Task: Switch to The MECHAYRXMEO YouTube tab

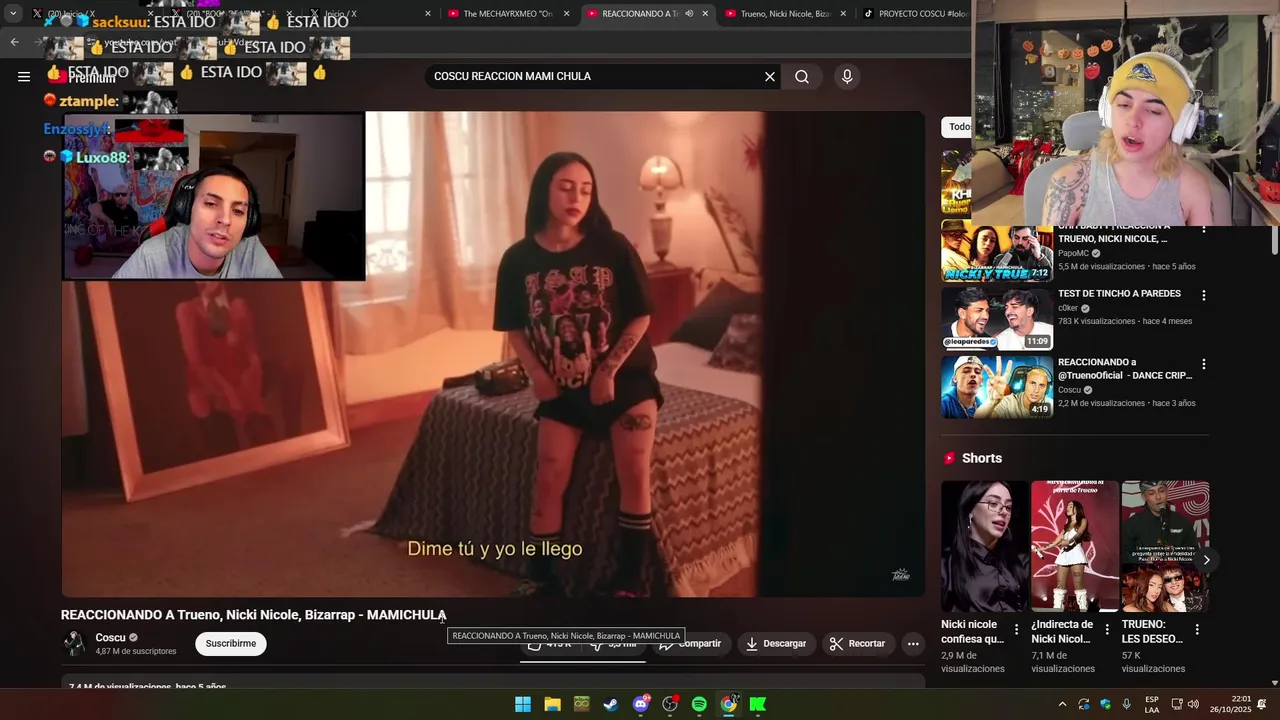Action: pyautogui.click(x=508, y=13)
